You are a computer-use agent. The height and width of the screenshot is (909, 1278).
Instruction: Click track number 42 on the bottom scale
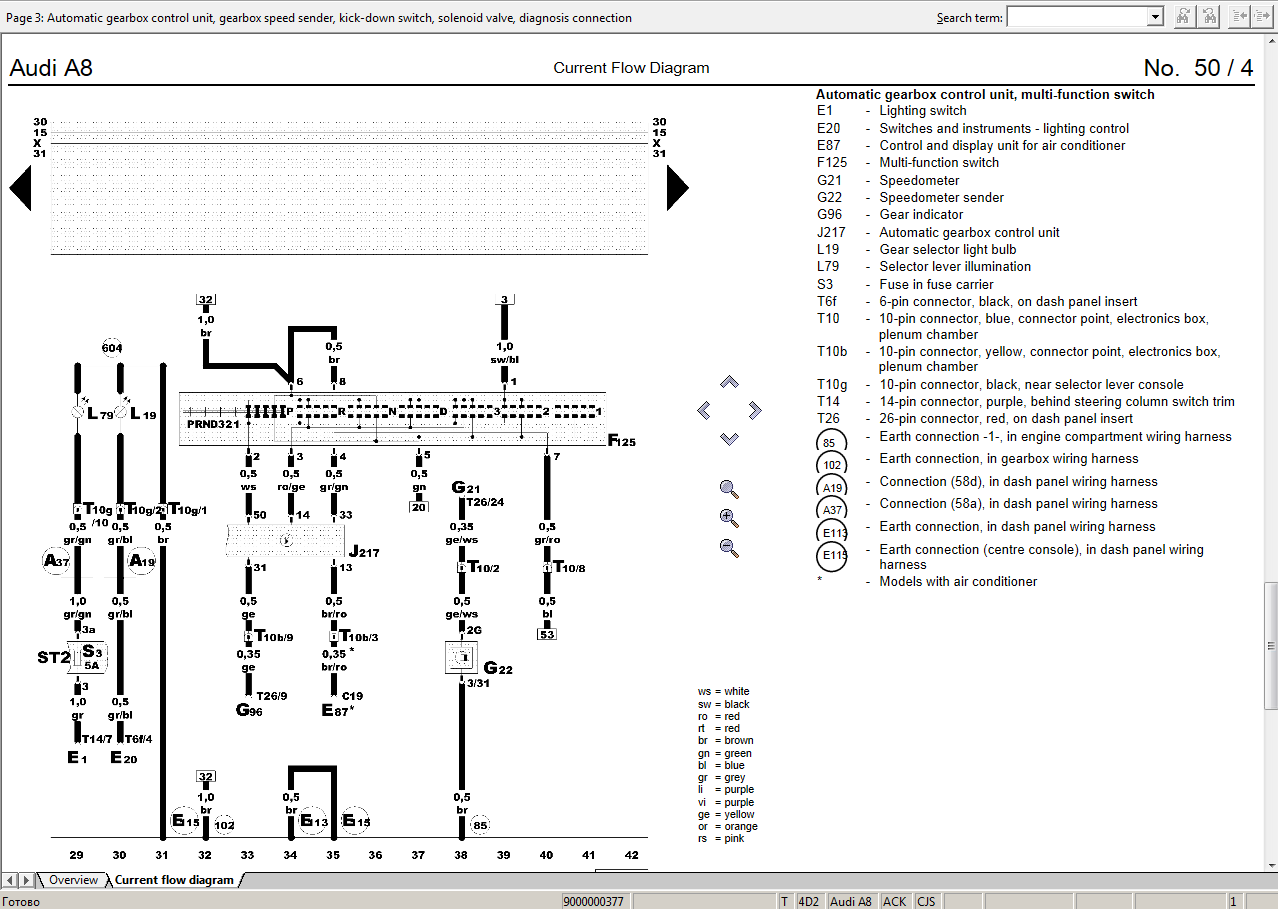pyautogui.click(x=631, y=855)
